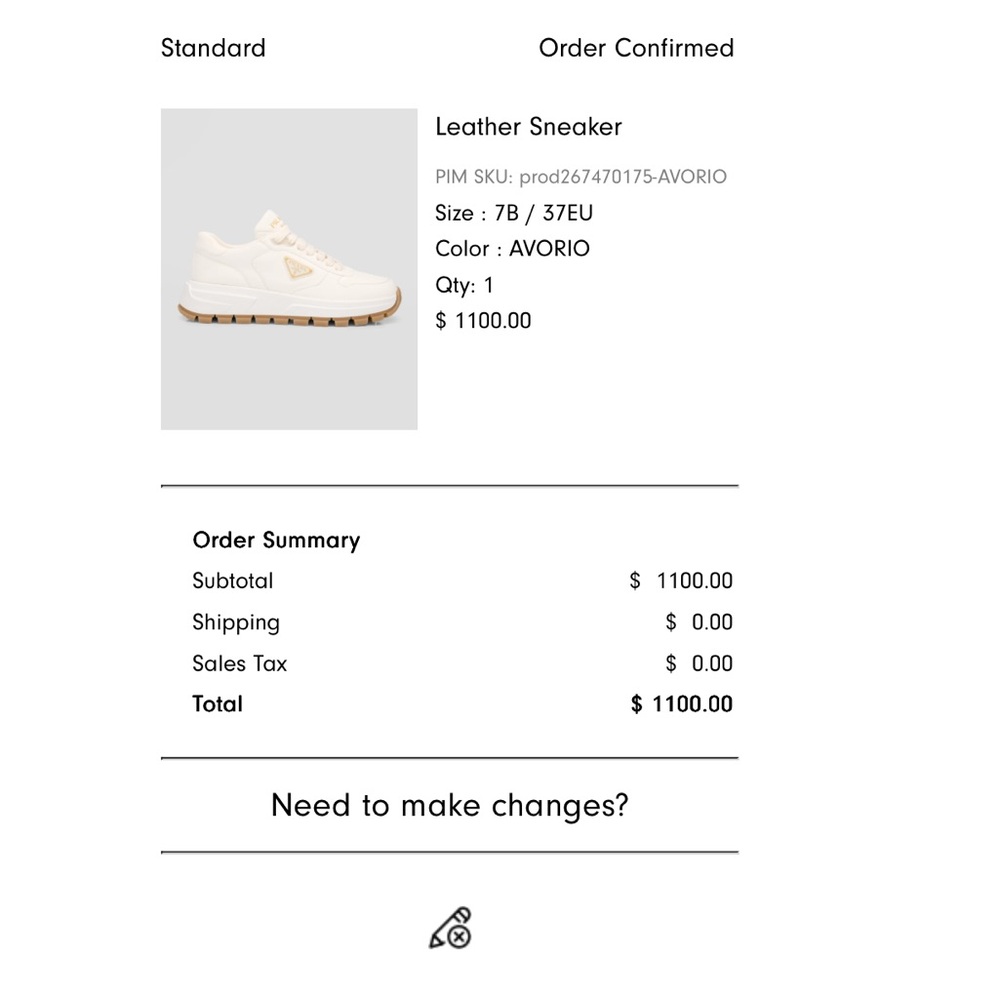Click the Standard shipping method label
Screen dimensions: 1000x1000
[213, 47]
